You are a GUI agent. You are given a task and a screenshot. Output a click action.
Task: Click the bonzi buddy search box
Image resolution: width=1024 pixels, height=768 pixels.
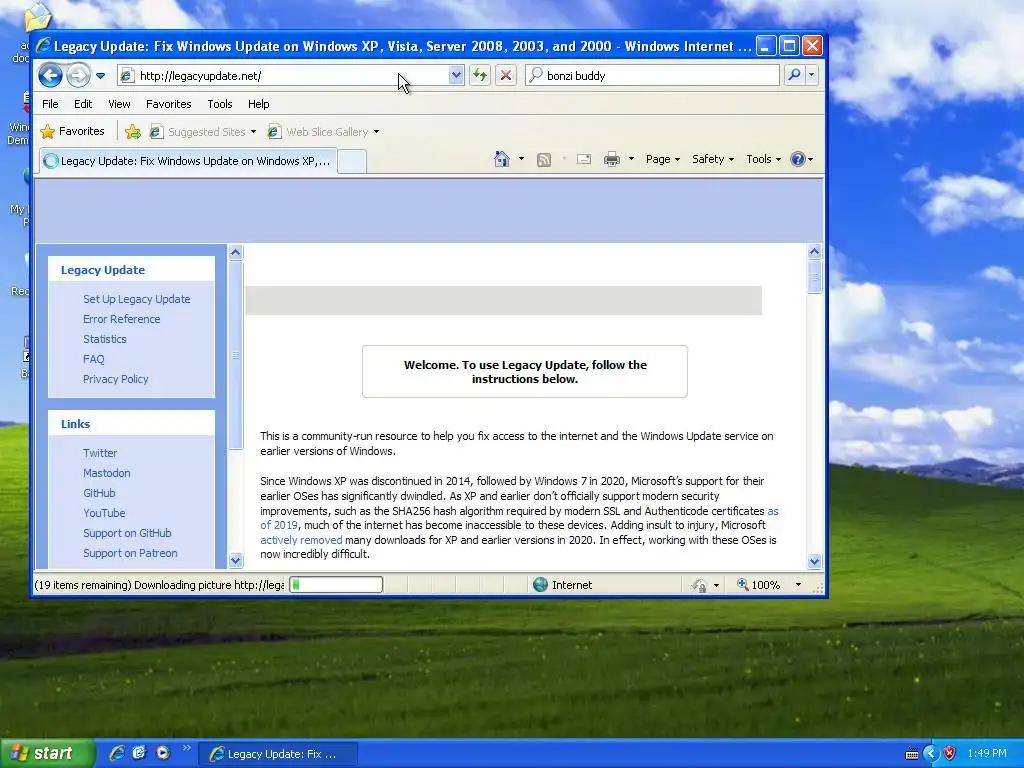[x=653, y=76]
